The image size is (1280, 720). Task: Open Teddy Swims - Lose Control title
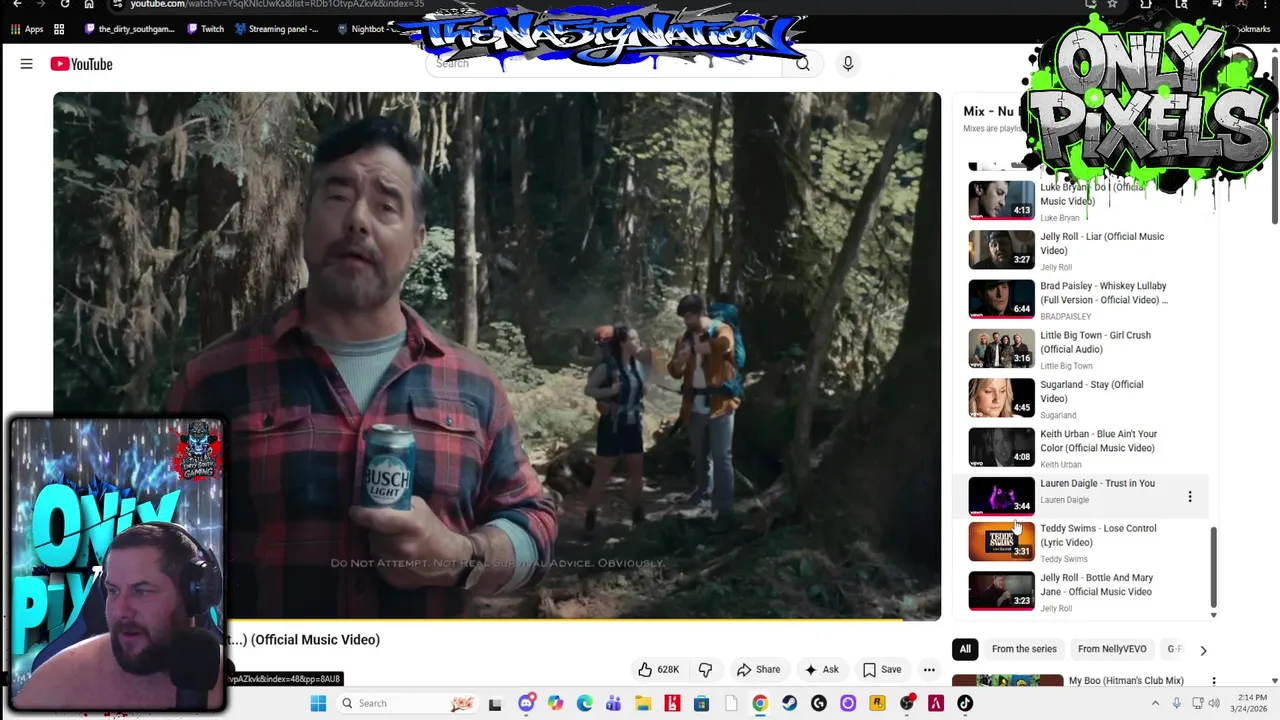pyautogui.click(x=1098, y=535)
